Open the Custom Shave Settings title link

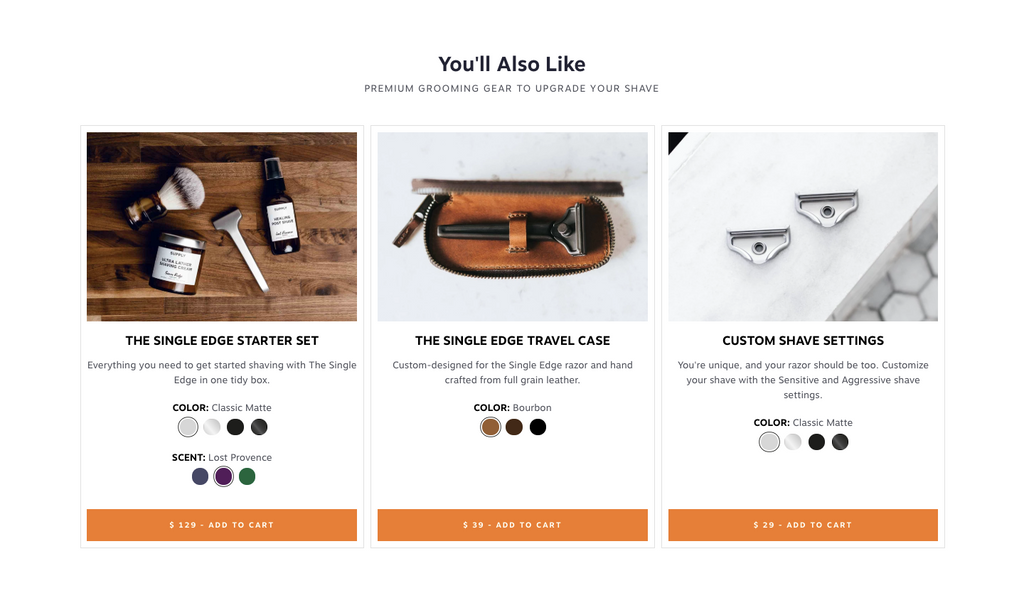(803, 341)
